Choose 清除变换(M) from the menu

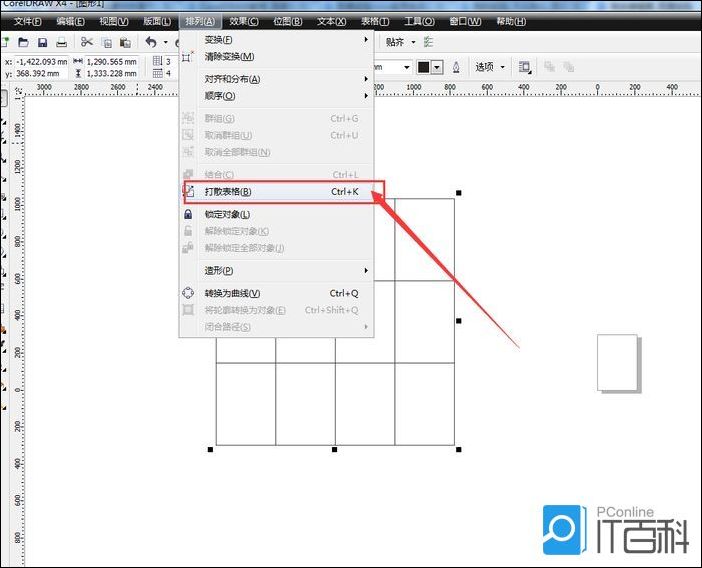point(277,57)
